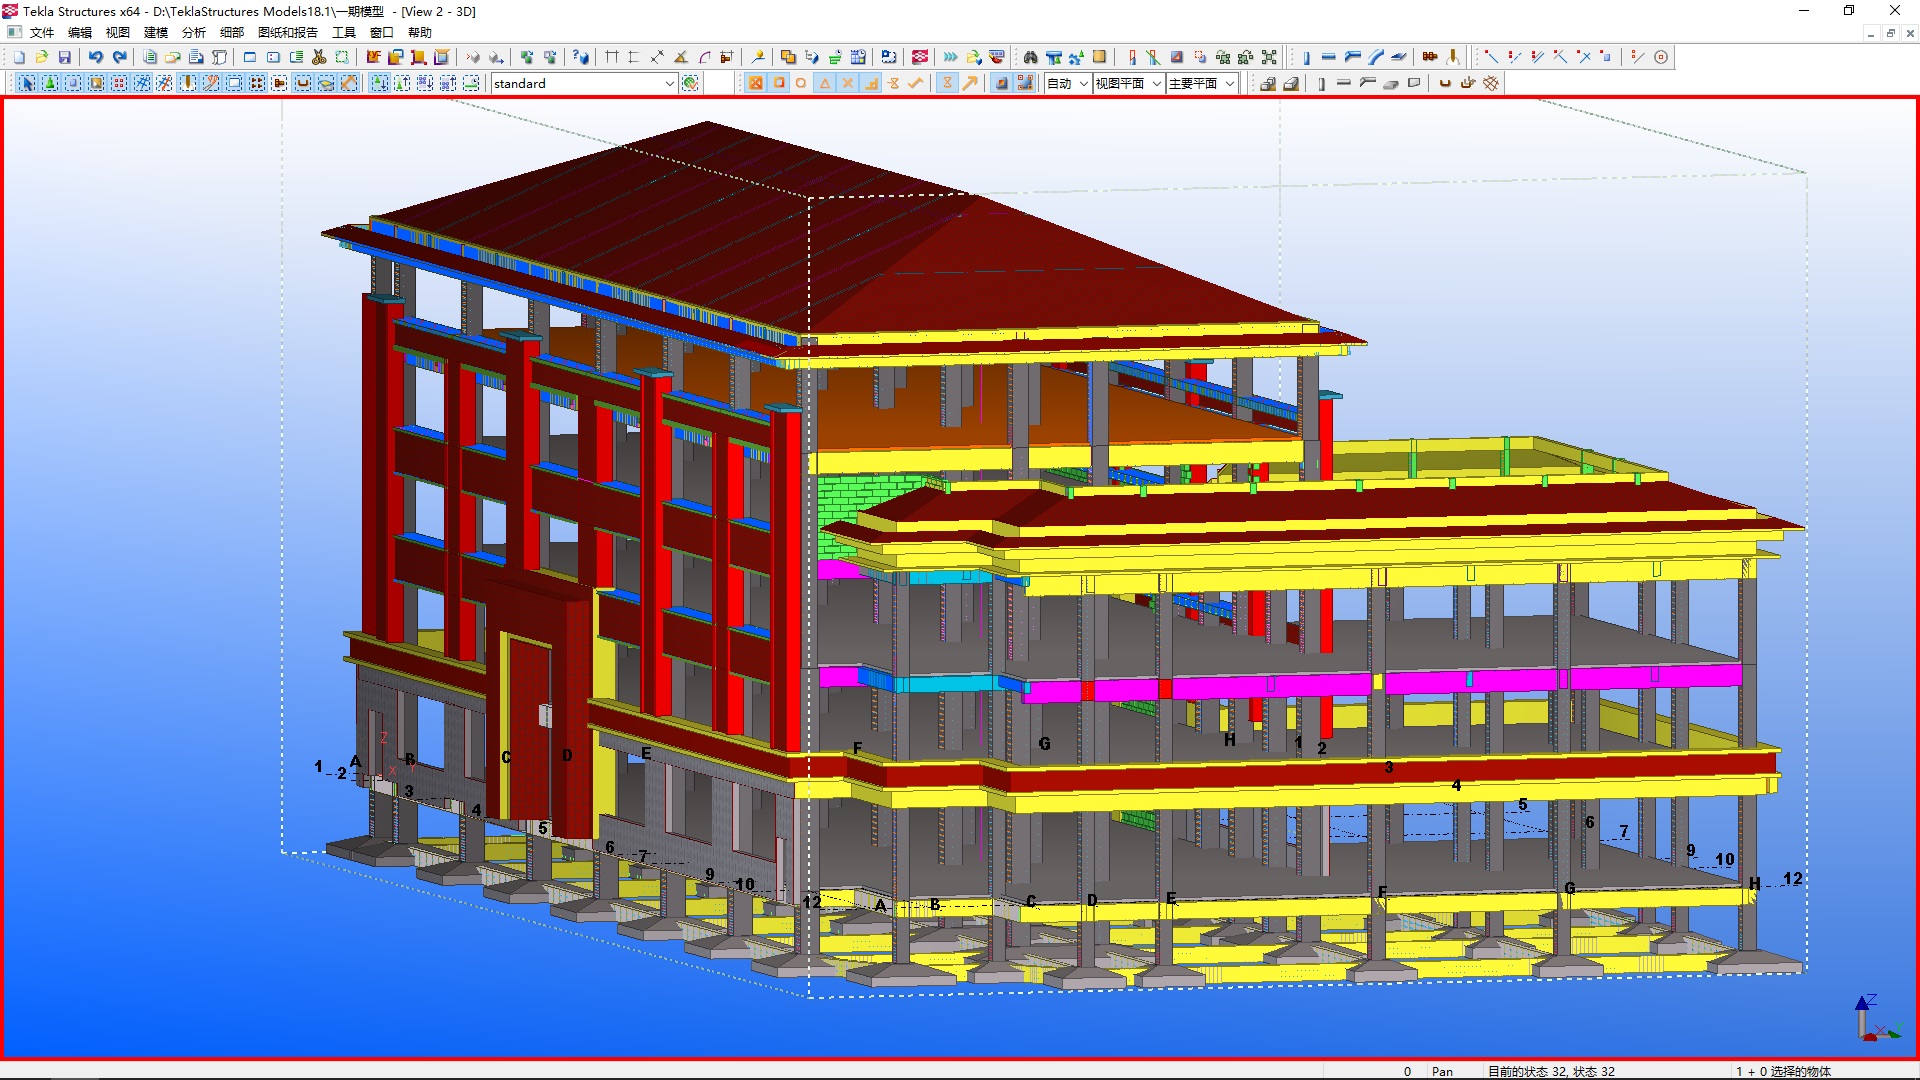1920x1080 pixels.
Task: Toggle the Select grid lines switch
Action: tap(164, 83)
